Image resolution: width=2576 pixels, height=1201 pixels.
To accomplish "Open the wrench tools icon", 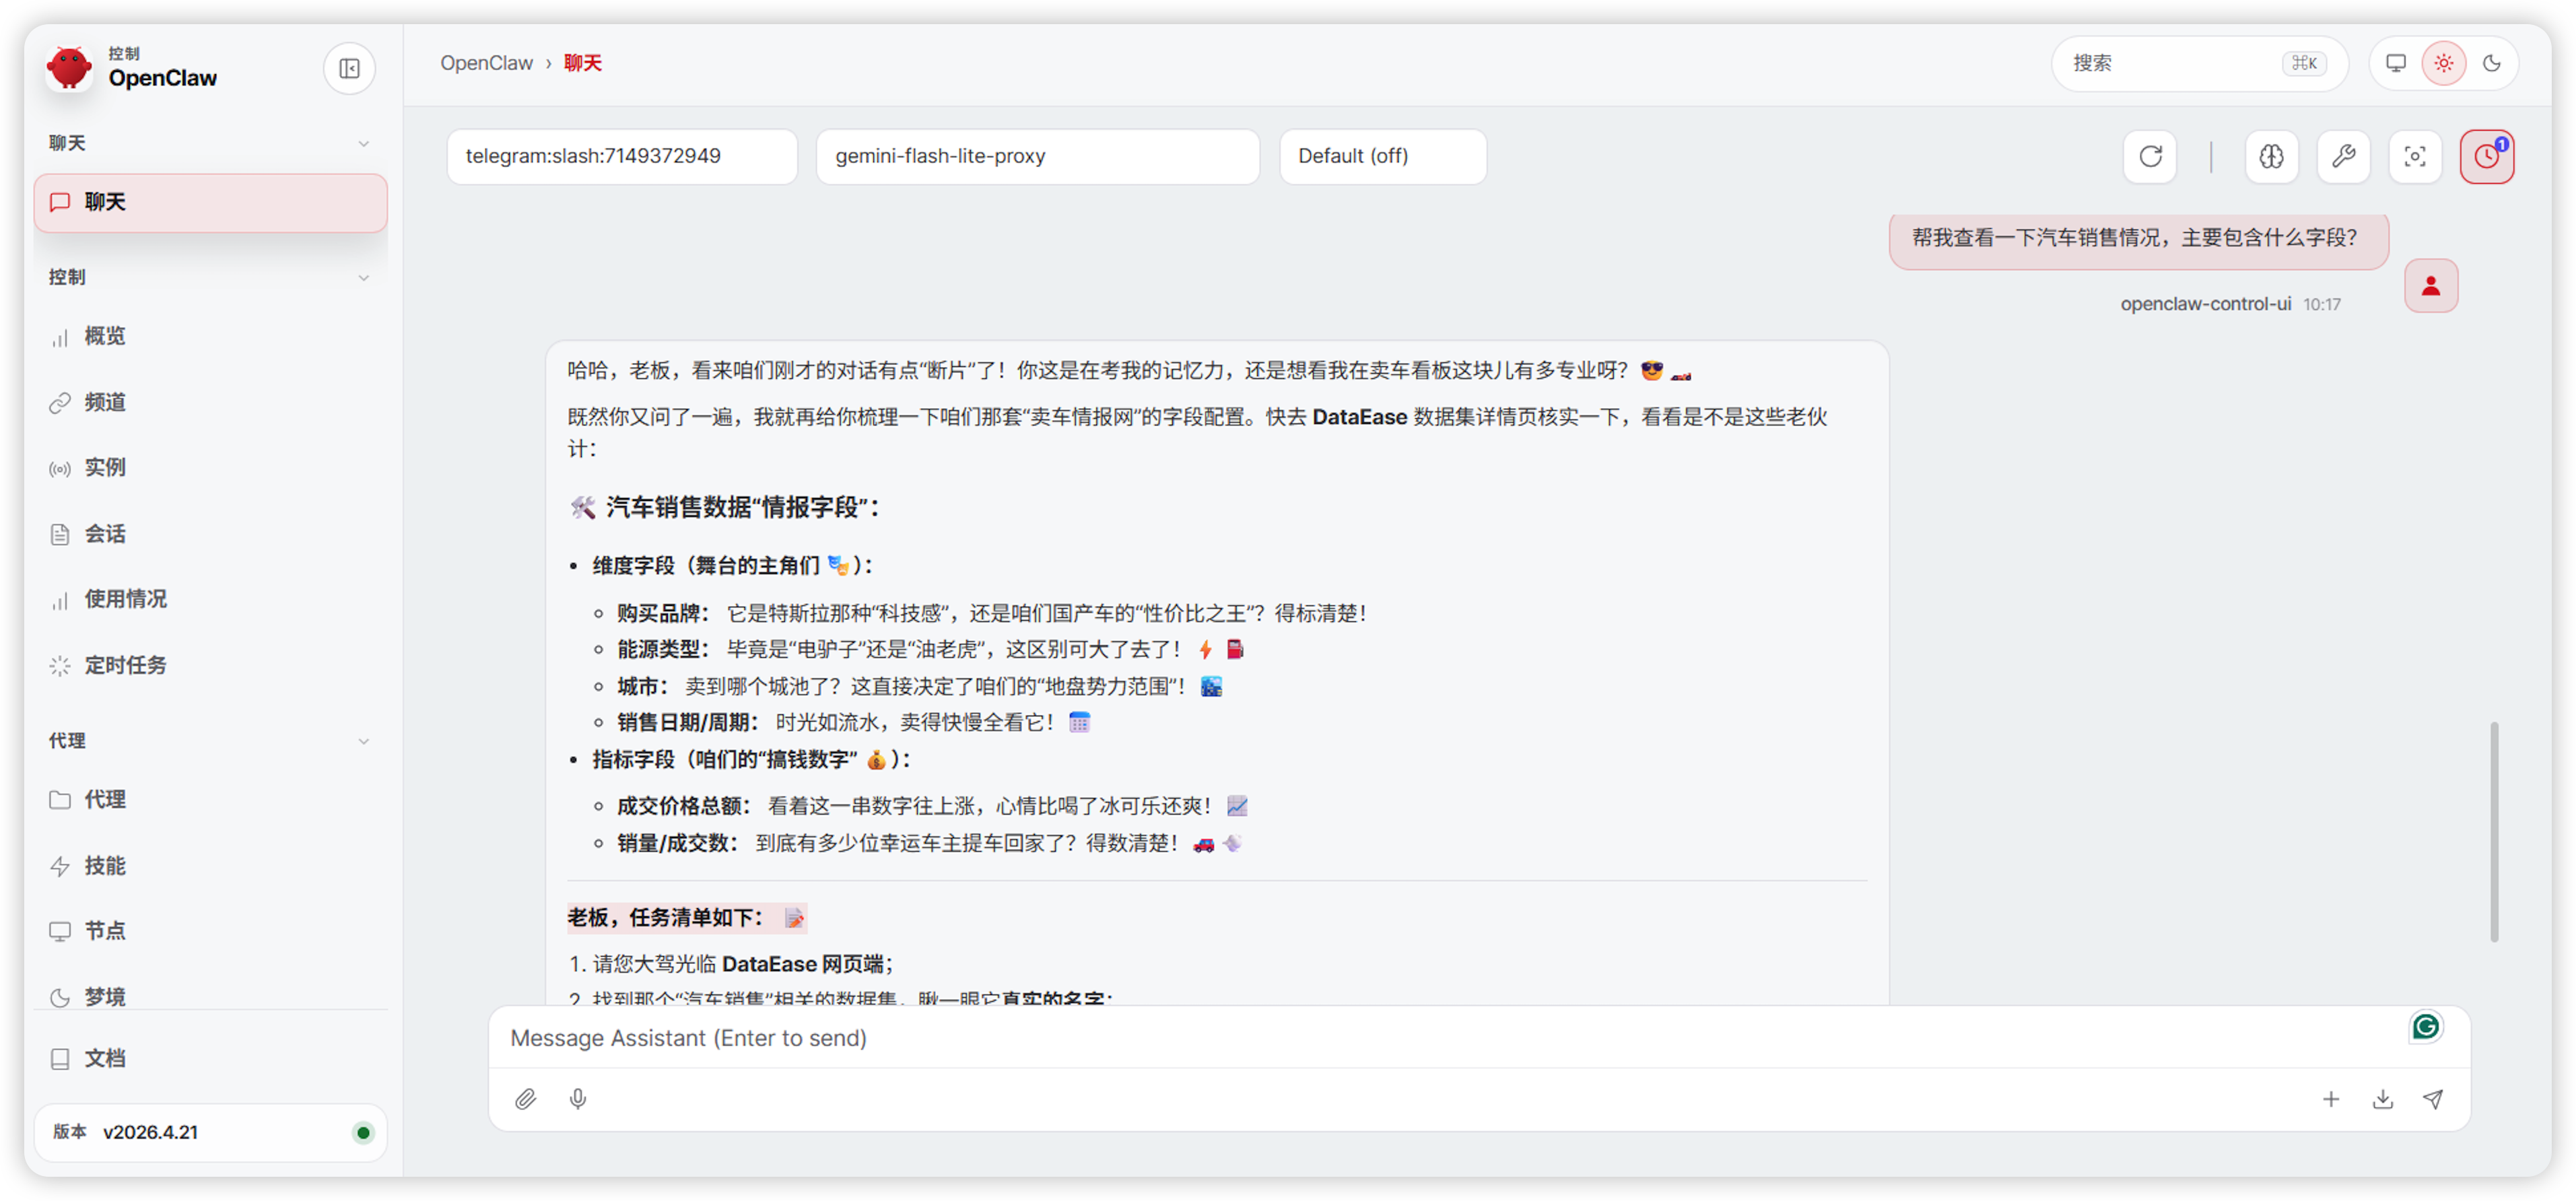I will point(2343,156).
